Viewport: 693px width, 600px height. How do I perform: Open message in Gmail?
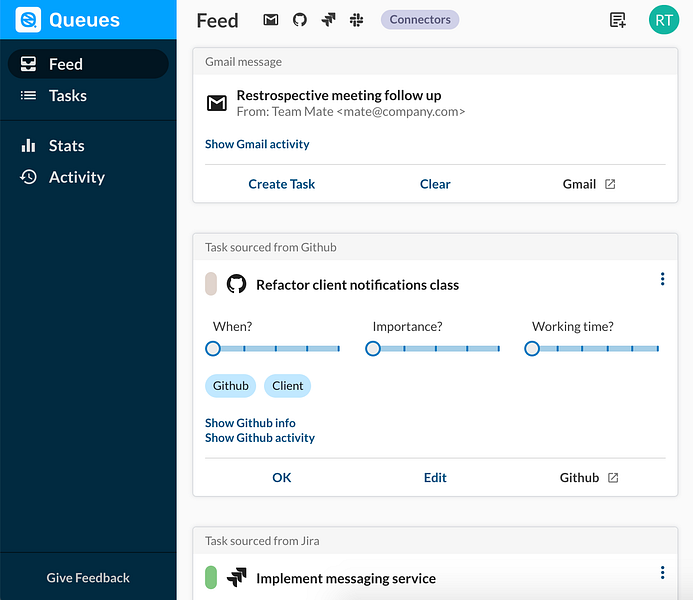coord(589,184)
